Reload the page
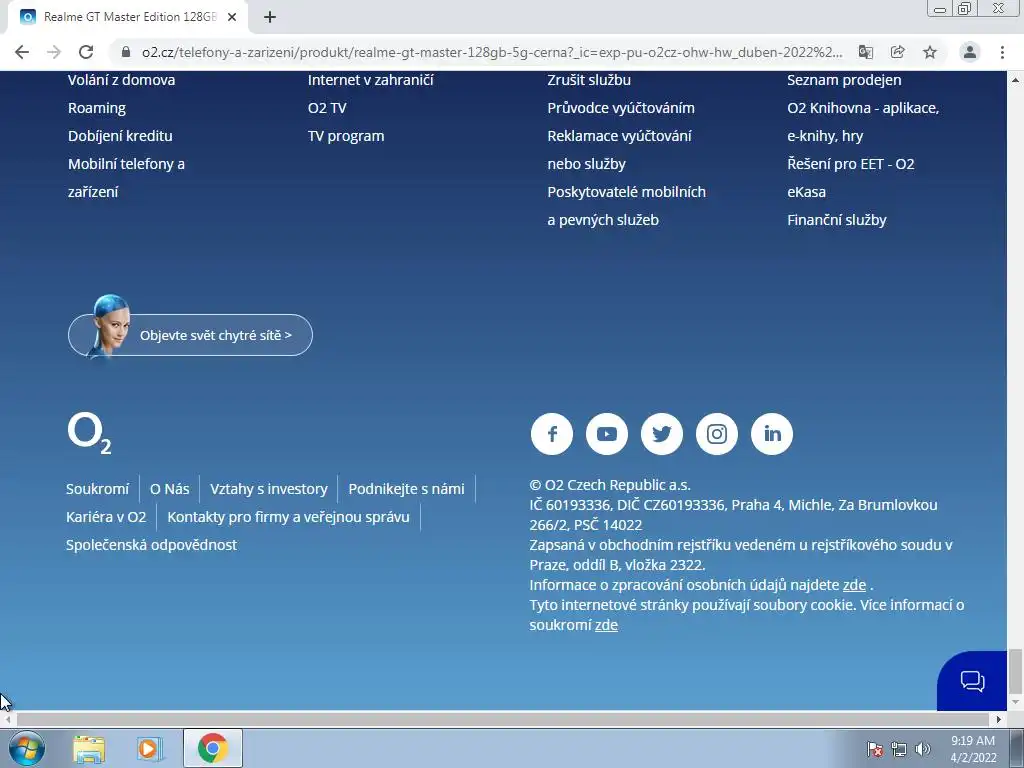The height and width of the screenshot is (768, 1024). pyautogui.click(x=86, y=52)
